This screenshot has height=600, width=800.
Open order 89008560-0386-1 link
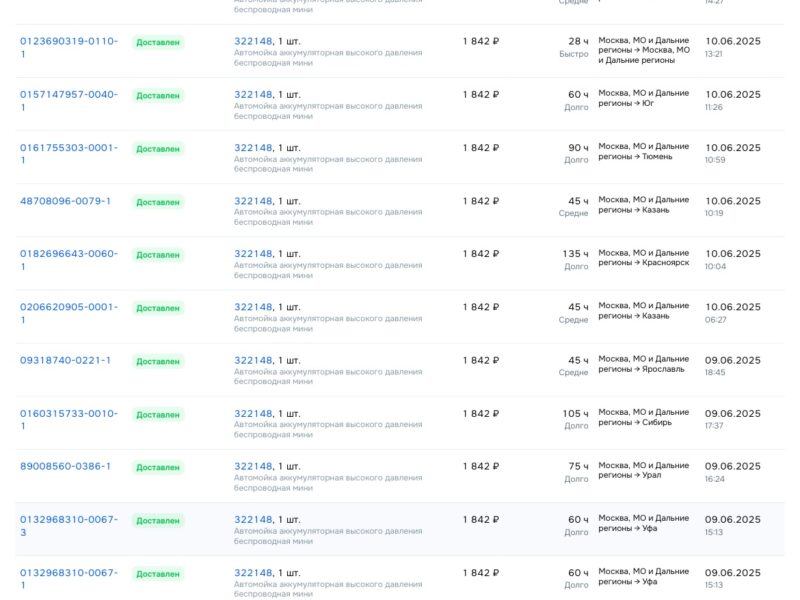tap(65, 466)
